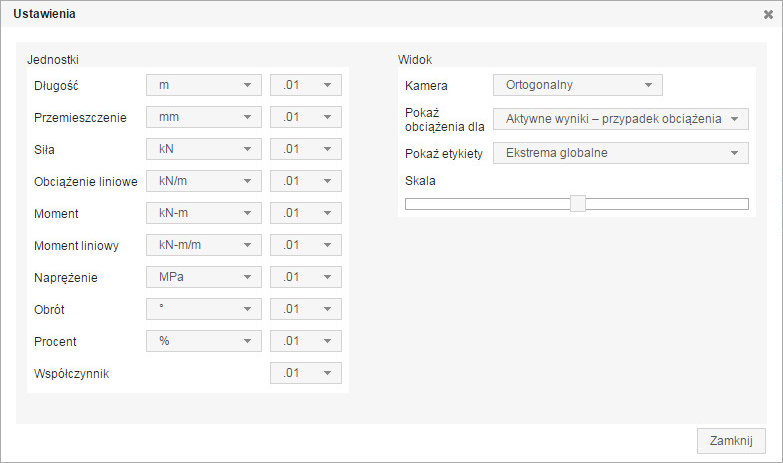Open the Obrót unit dropdown
This screenshot has width=783, height=463.
204,309
